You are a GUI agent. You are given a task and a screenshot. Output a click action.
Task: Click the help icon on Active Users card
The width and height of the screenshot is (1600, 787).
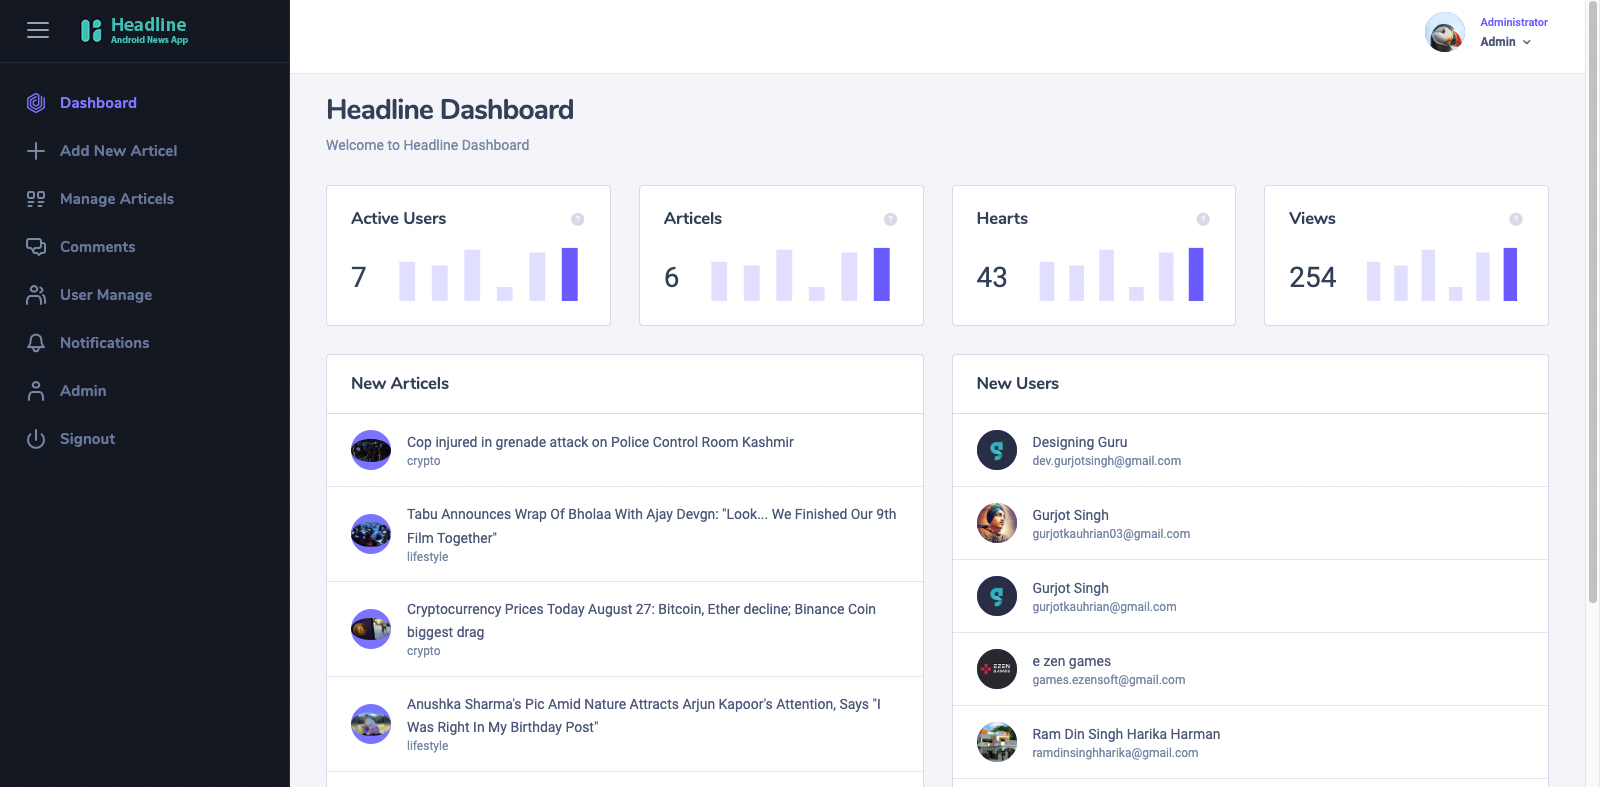tap(577, 219)
